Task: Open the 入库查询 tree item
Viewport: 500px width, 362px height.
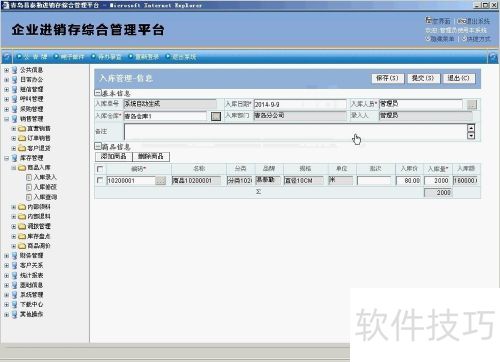Action: point(45,197)
